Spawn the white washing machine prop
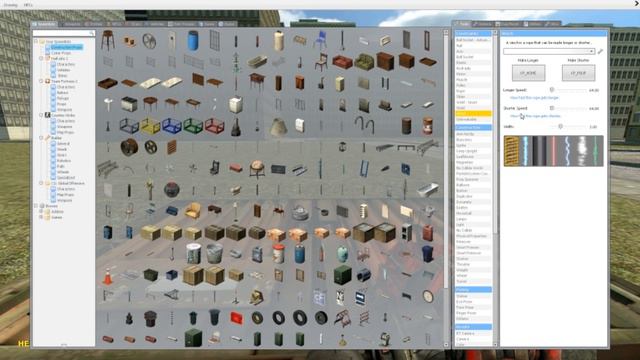The width and height of the screenshot is (640, 360). [x=236, y=105]
